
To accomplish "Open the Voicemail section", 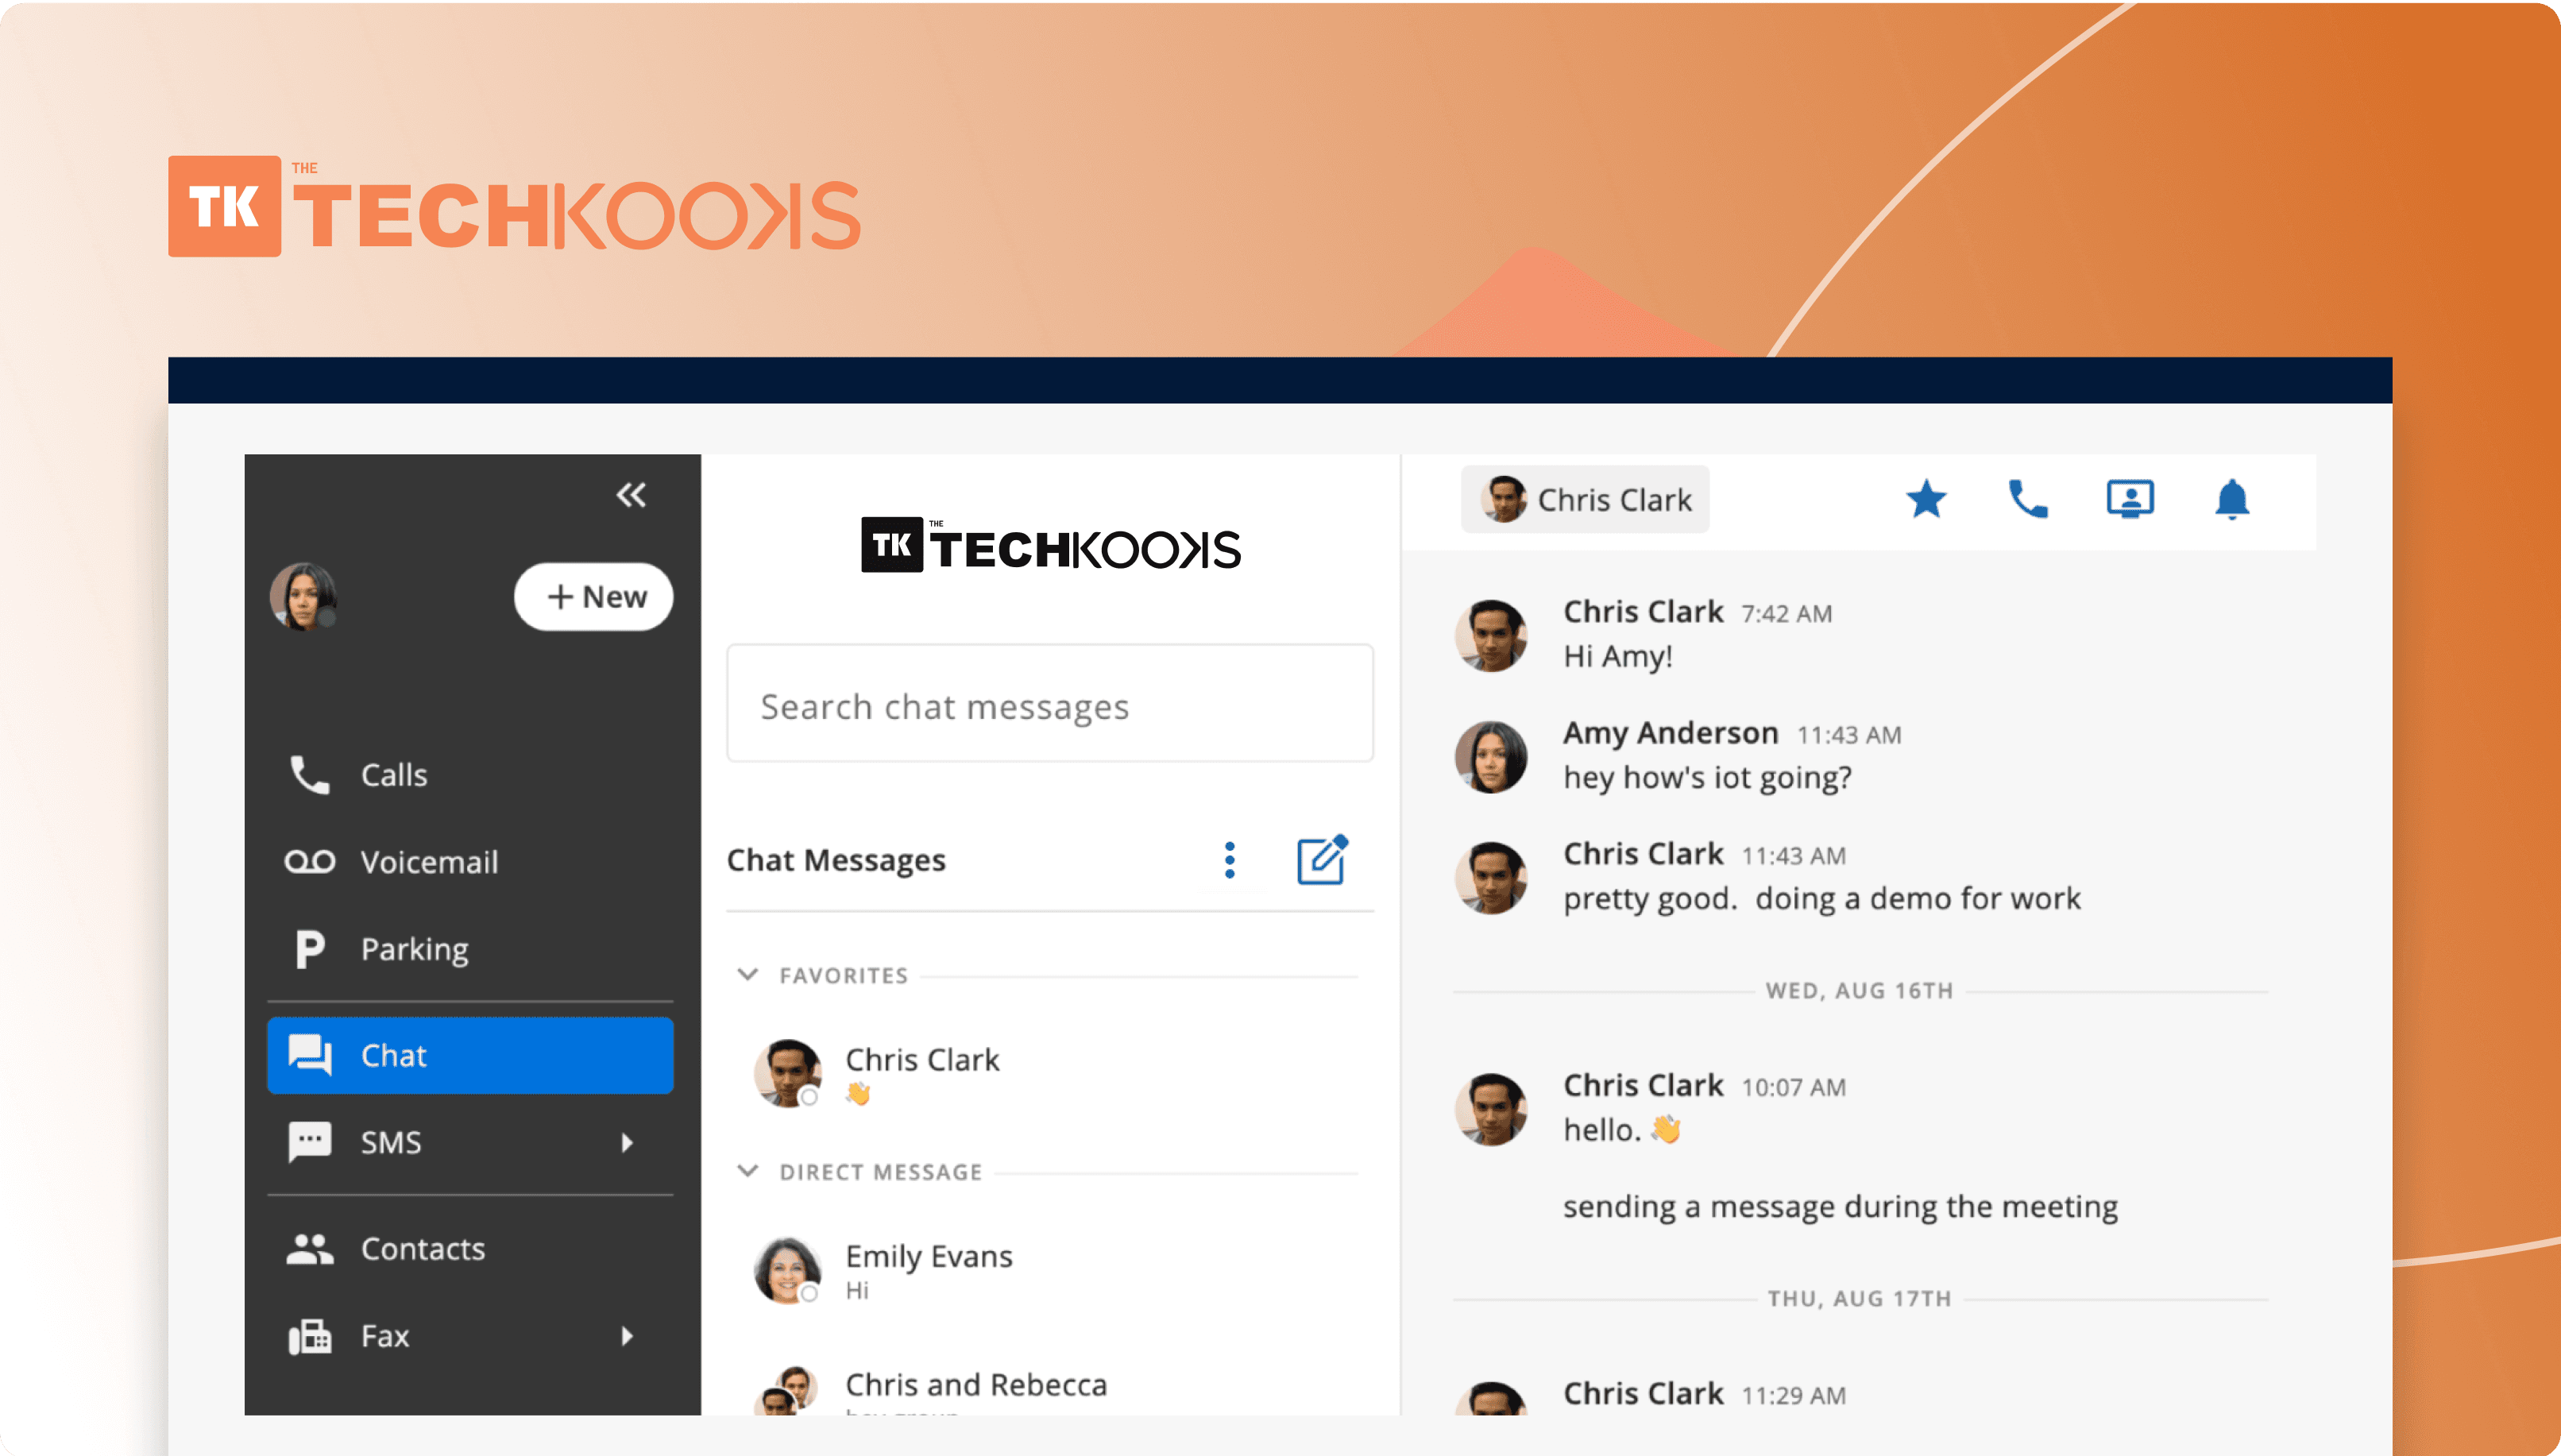I will (428, 862).
